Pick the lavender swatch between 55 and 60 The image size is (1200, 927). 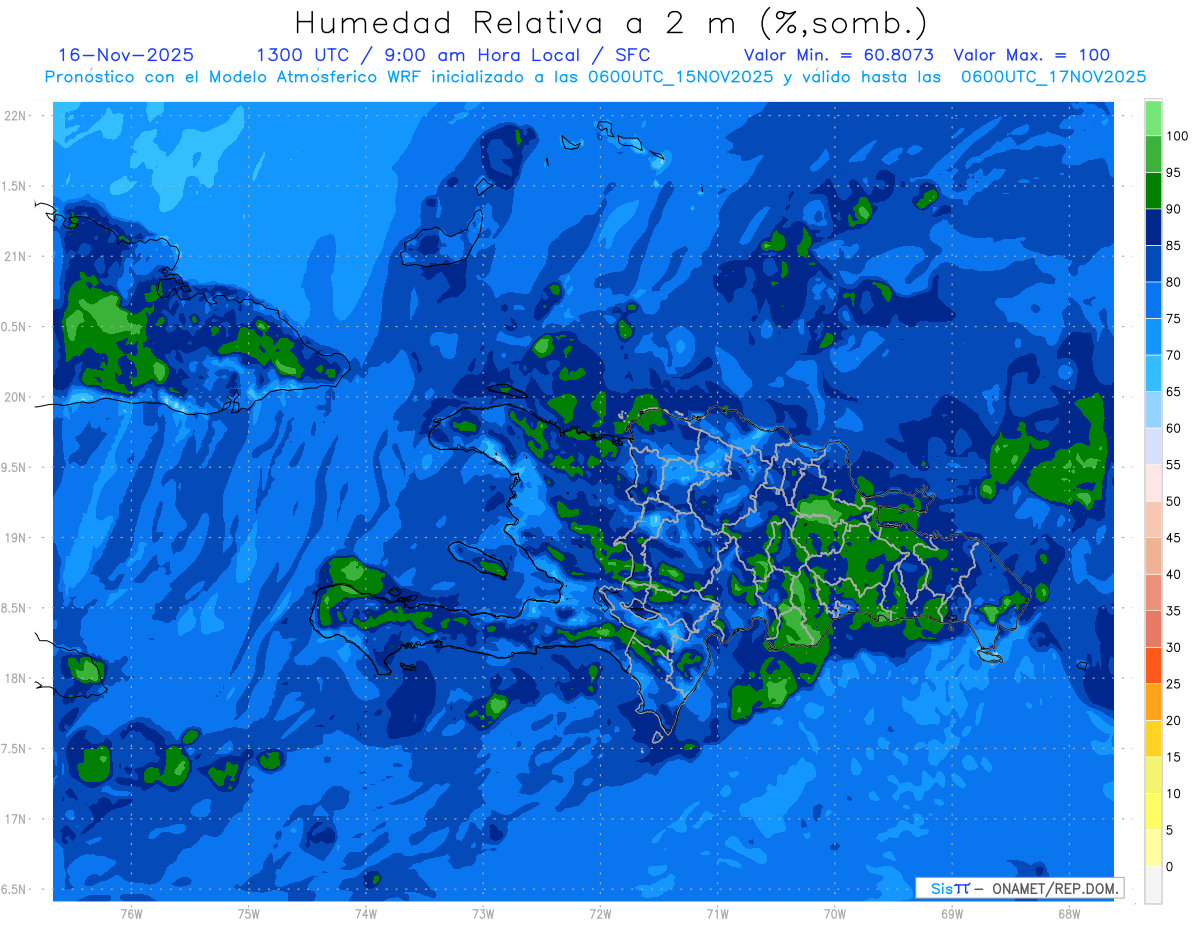tap(1153, 446)
